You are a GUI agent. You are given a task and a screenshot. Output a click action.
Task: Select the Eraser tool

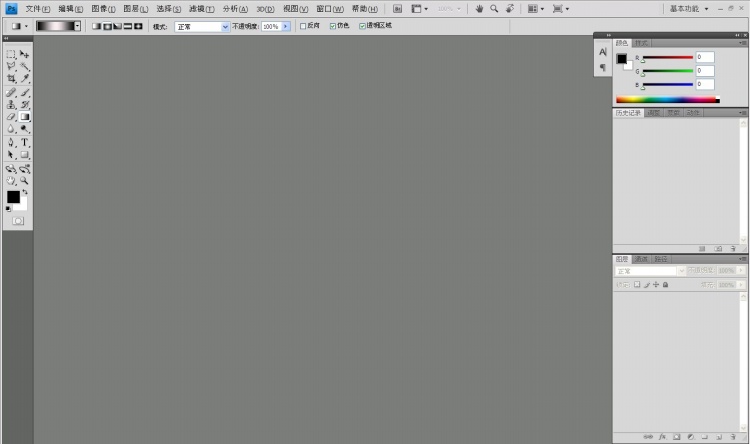click(11, 117)
